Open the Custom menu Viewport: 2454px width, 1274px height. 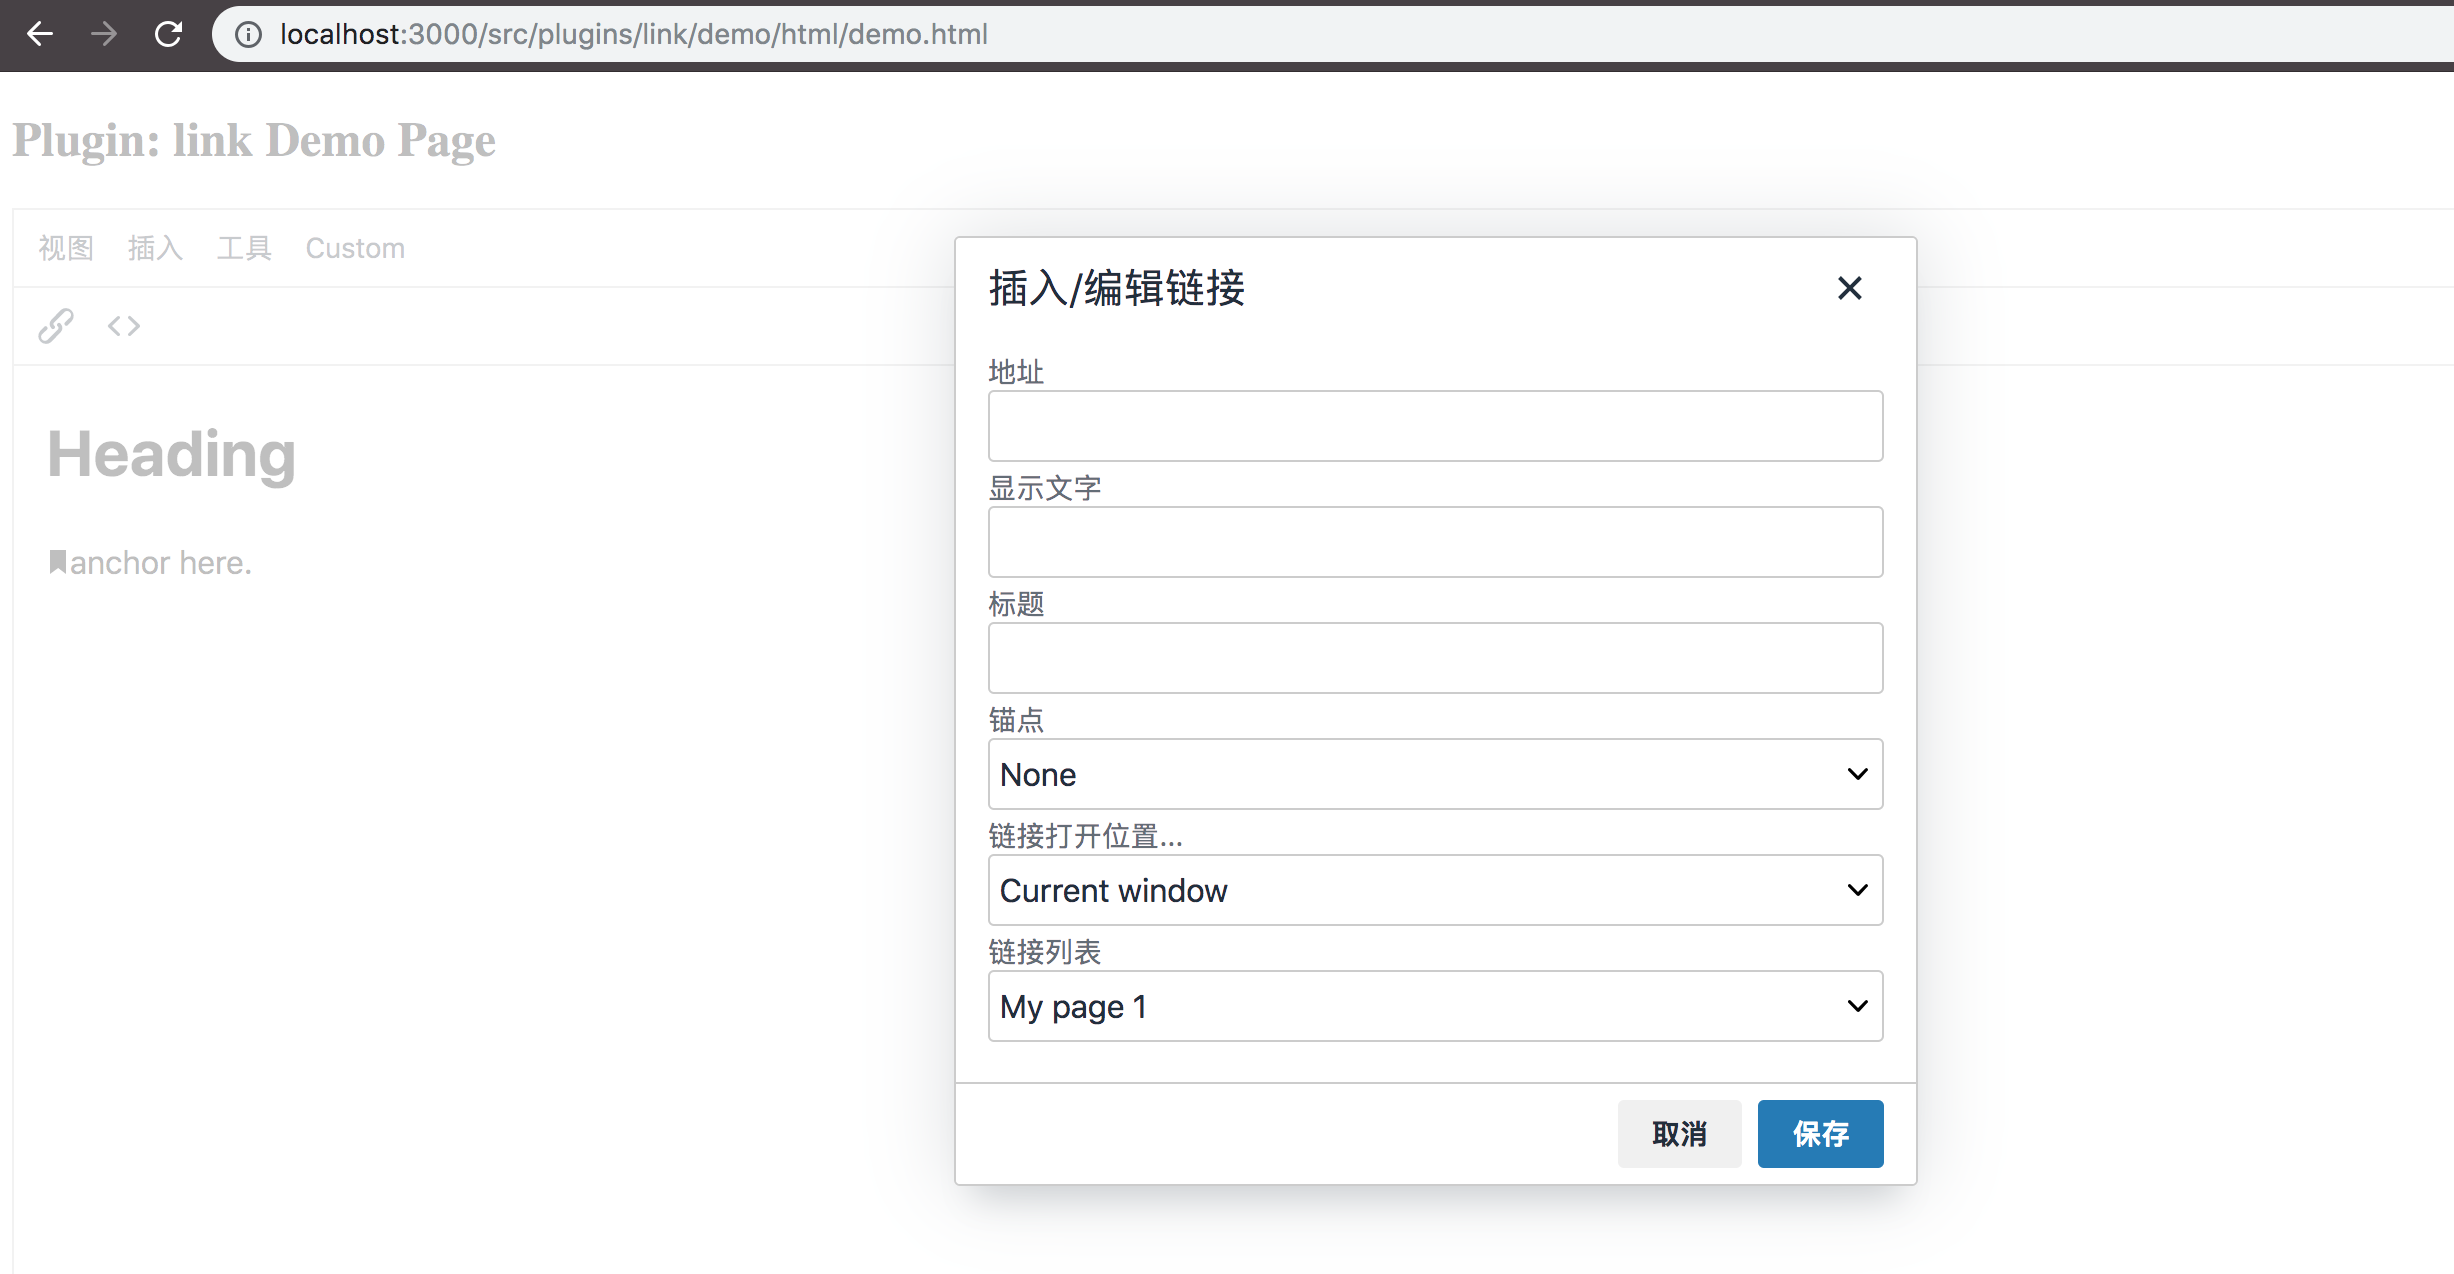tap(355, 248)
